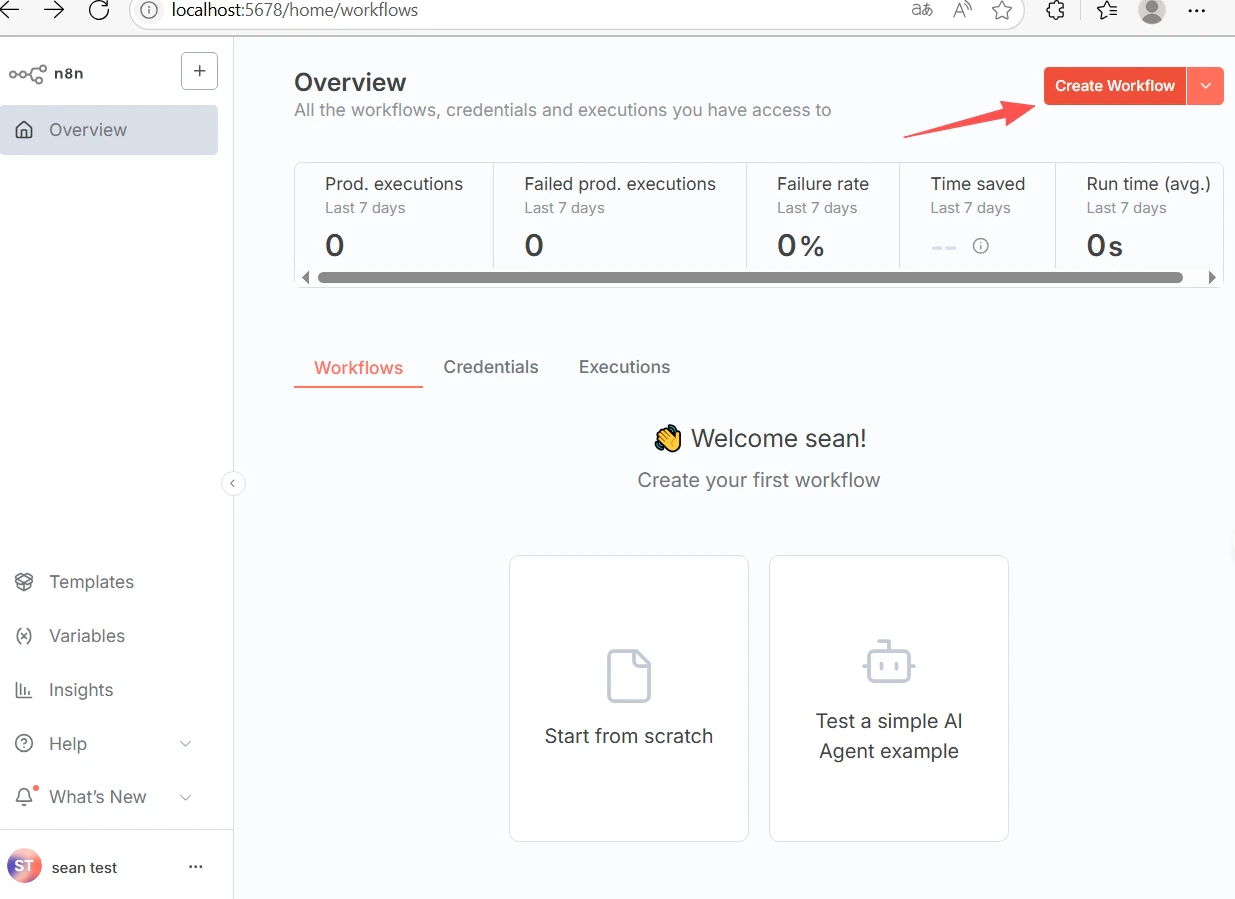Expand the Create Workflow dropdown arrow
This screenshot has height=899, width=1235.
click(x=1205, y=86)
